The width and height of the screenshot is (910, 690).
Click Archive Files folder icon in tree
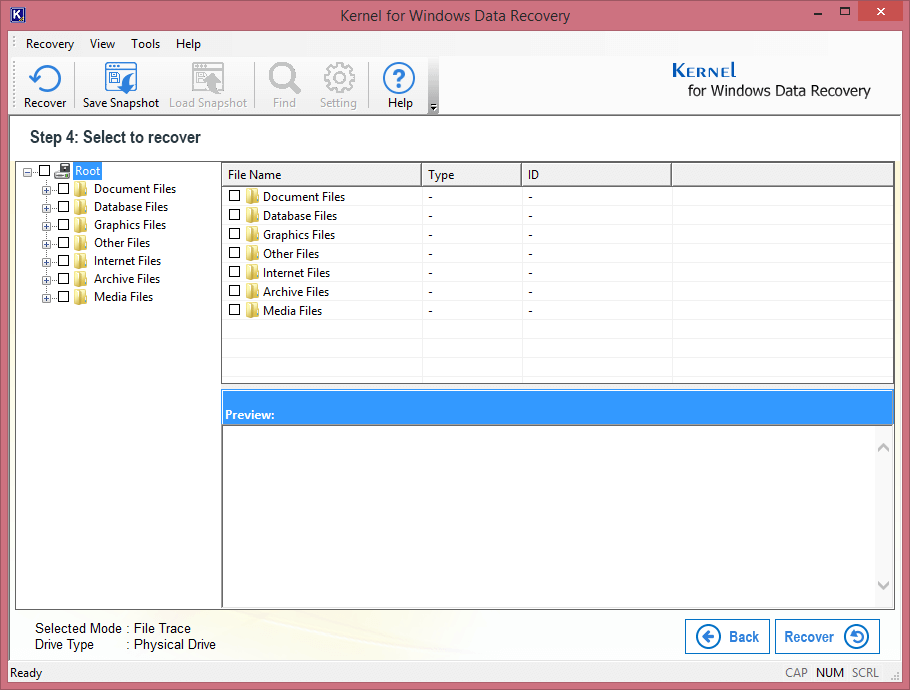point(81,279)
